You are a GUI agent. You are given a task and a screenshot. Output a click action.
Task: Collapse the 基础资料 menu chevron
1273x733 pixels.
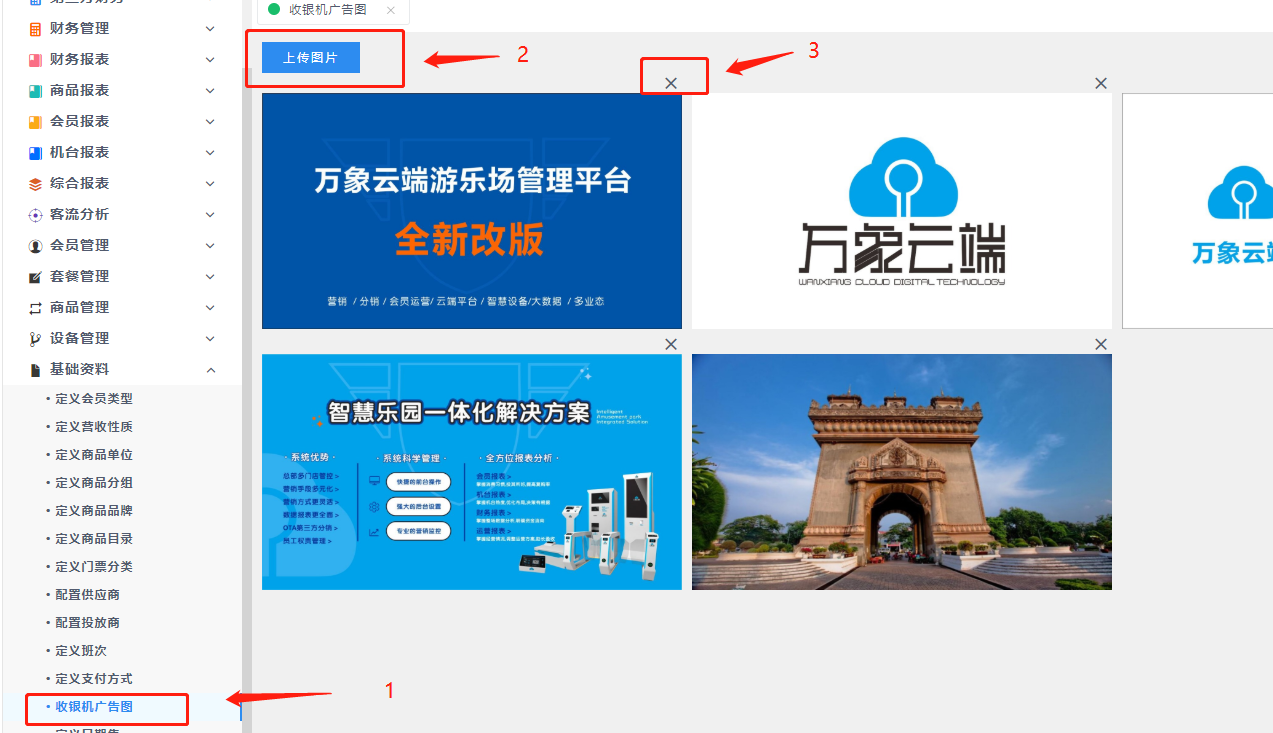210,370
